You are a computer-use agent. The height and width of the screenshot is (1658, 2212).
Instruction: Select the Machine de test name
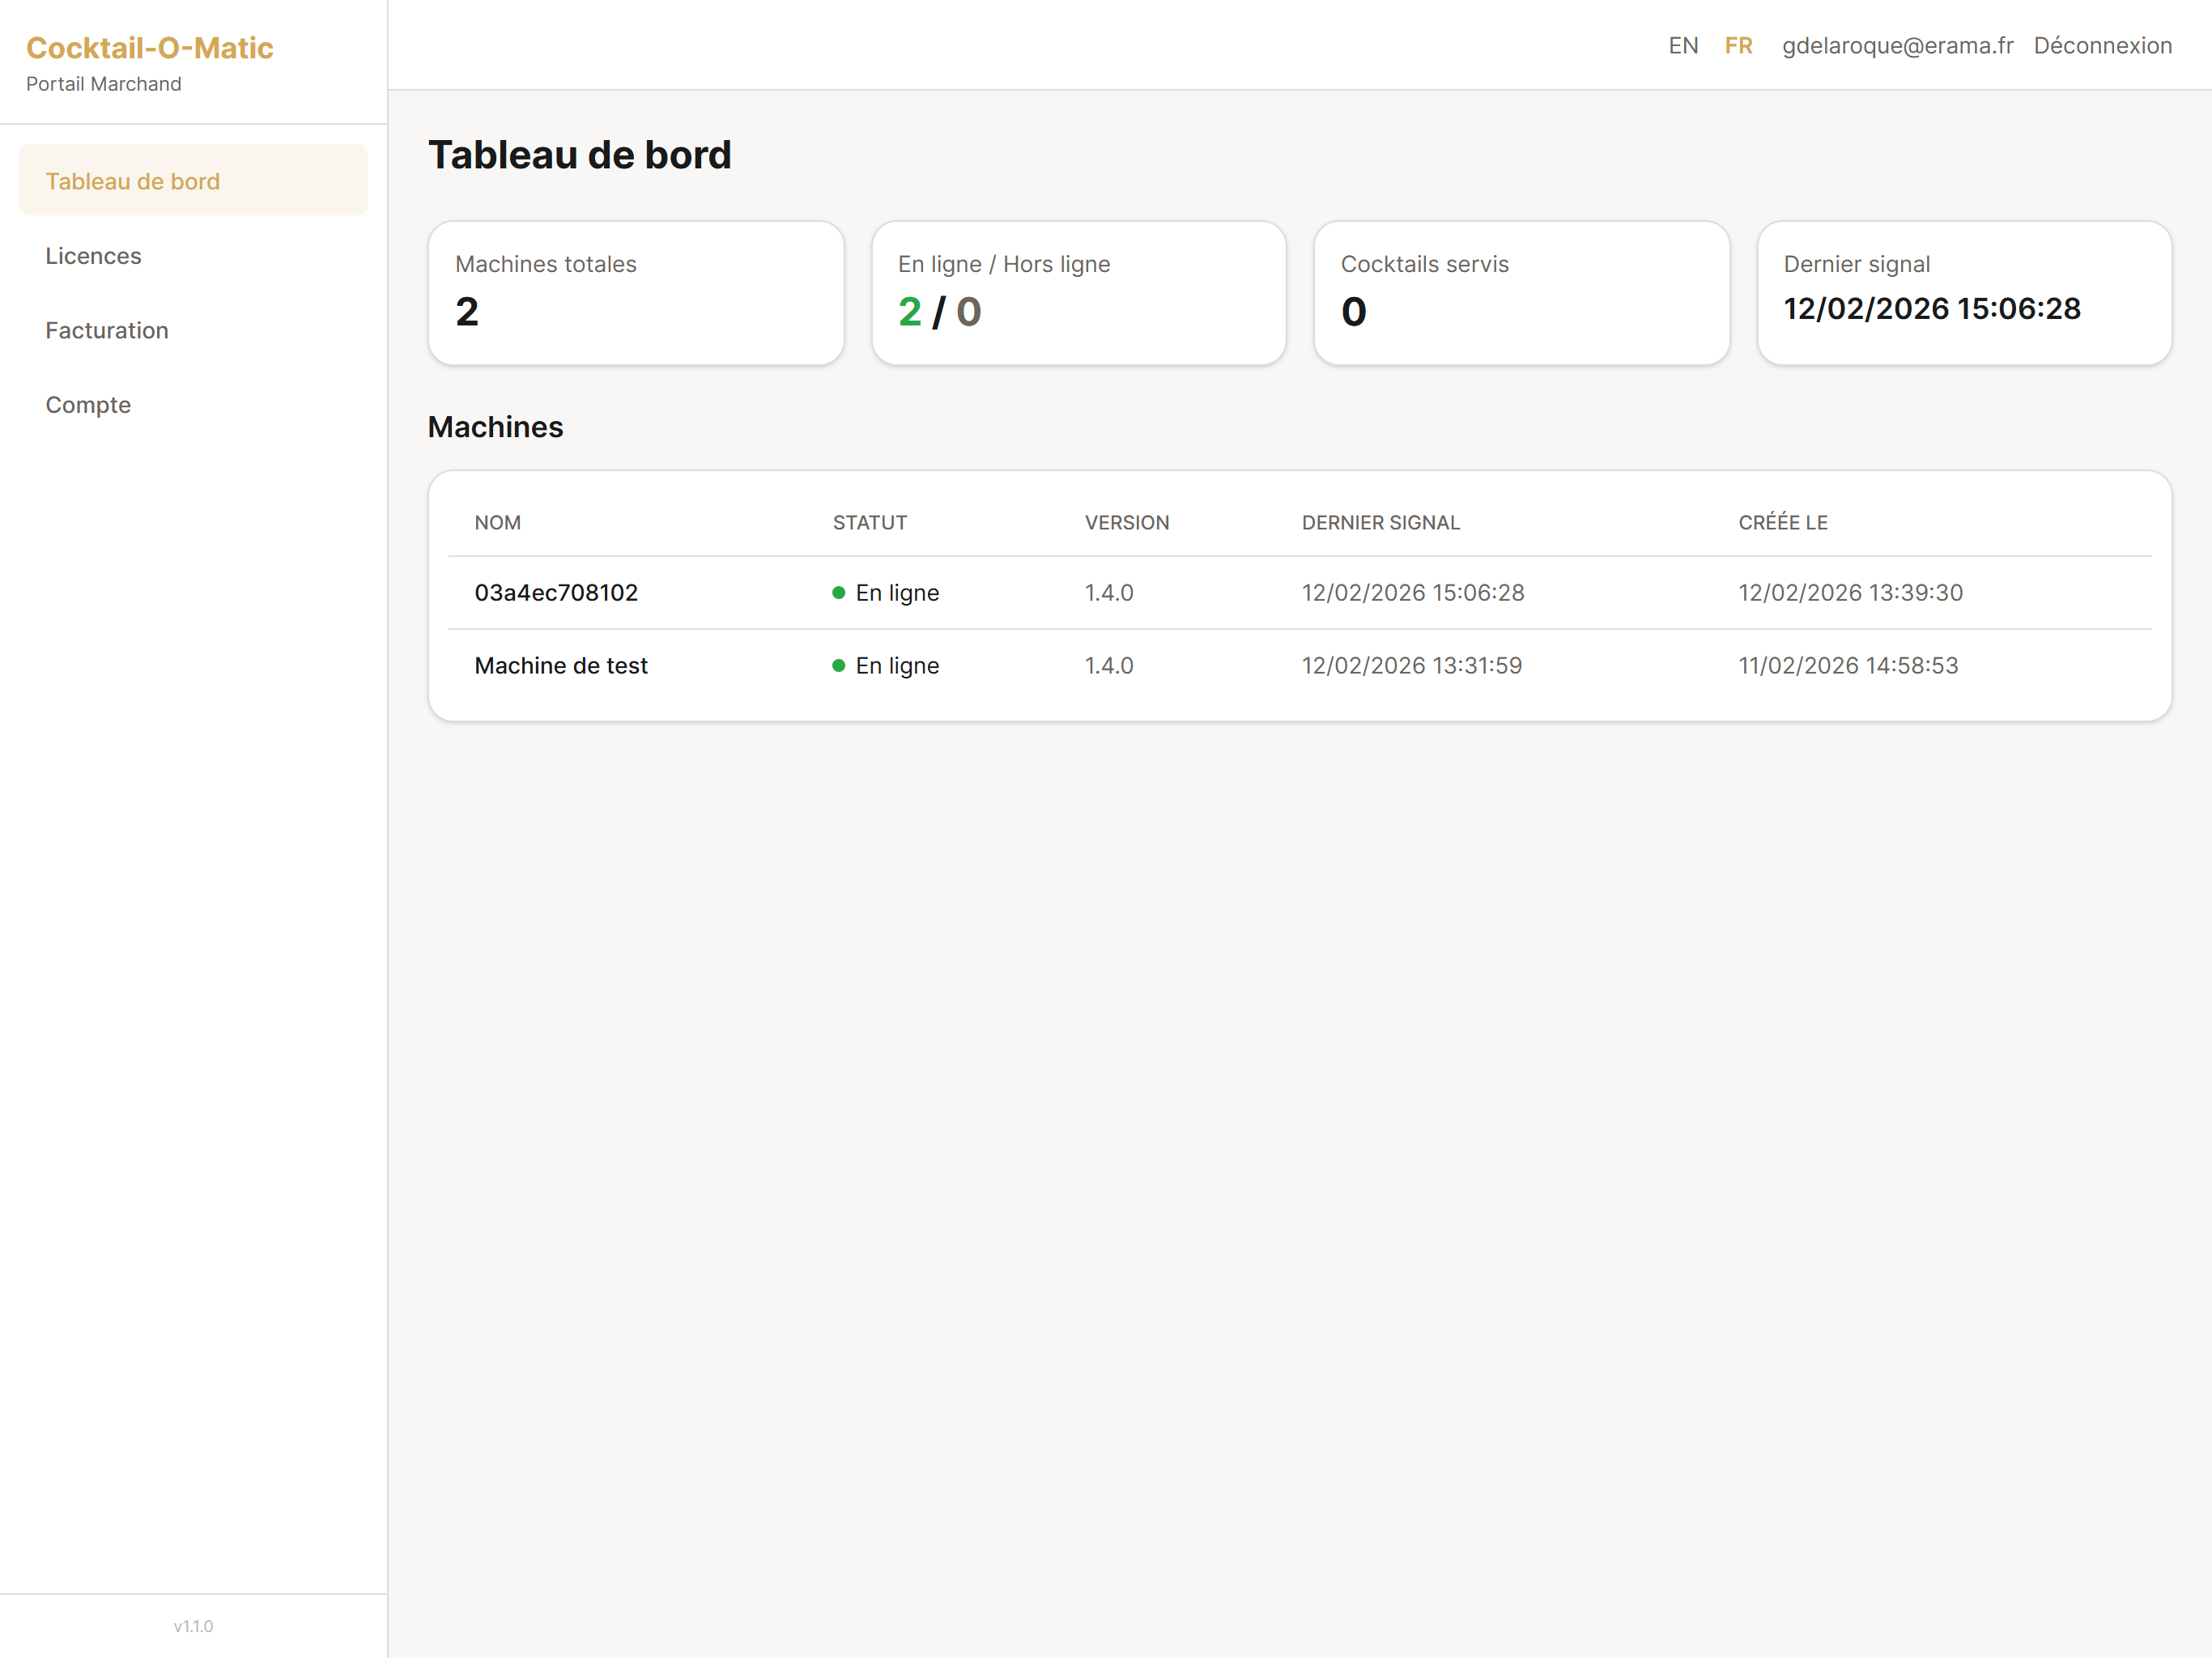point(561,666)
